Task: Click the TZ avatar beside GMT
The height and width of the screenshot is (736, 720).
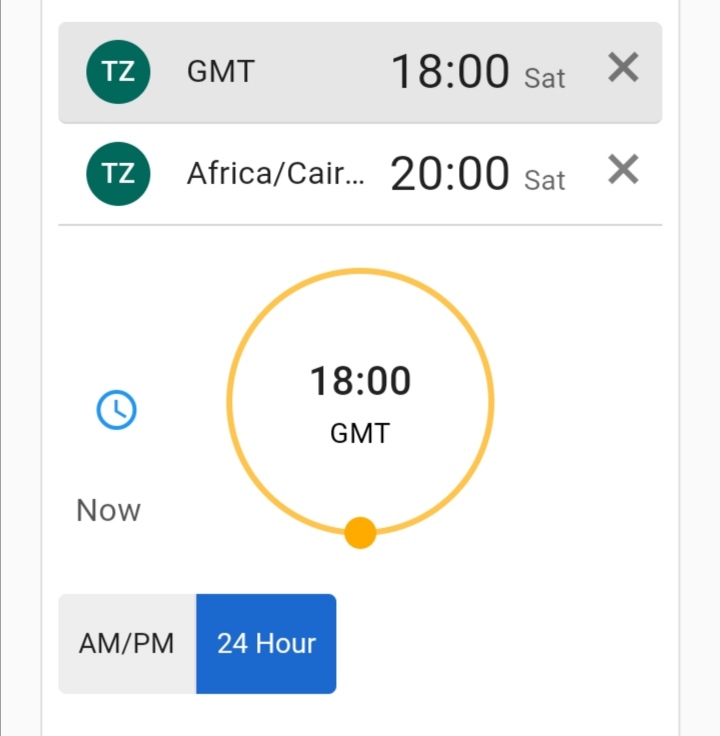Action: point(118,72)
